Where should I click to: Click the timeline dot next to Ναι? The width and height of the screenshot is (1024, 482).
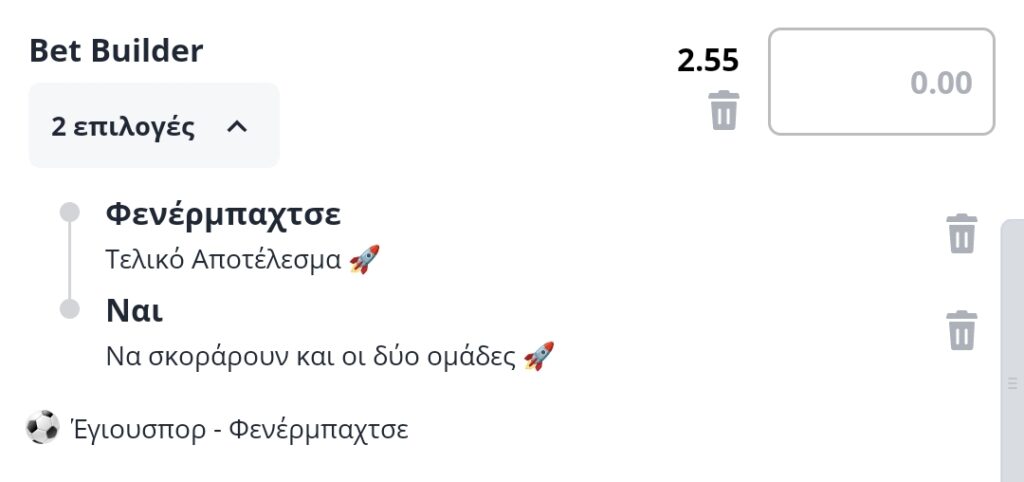pos(69,309)
